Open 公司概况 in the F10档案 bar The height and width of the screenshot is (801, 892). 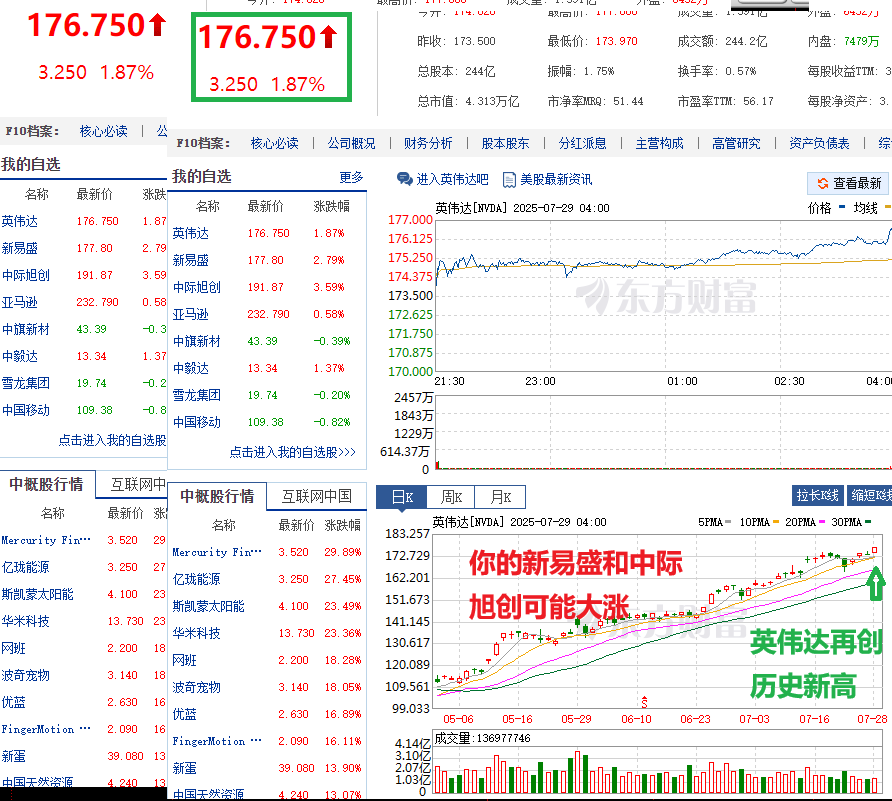pyautogui.click(x=352, y=143)
